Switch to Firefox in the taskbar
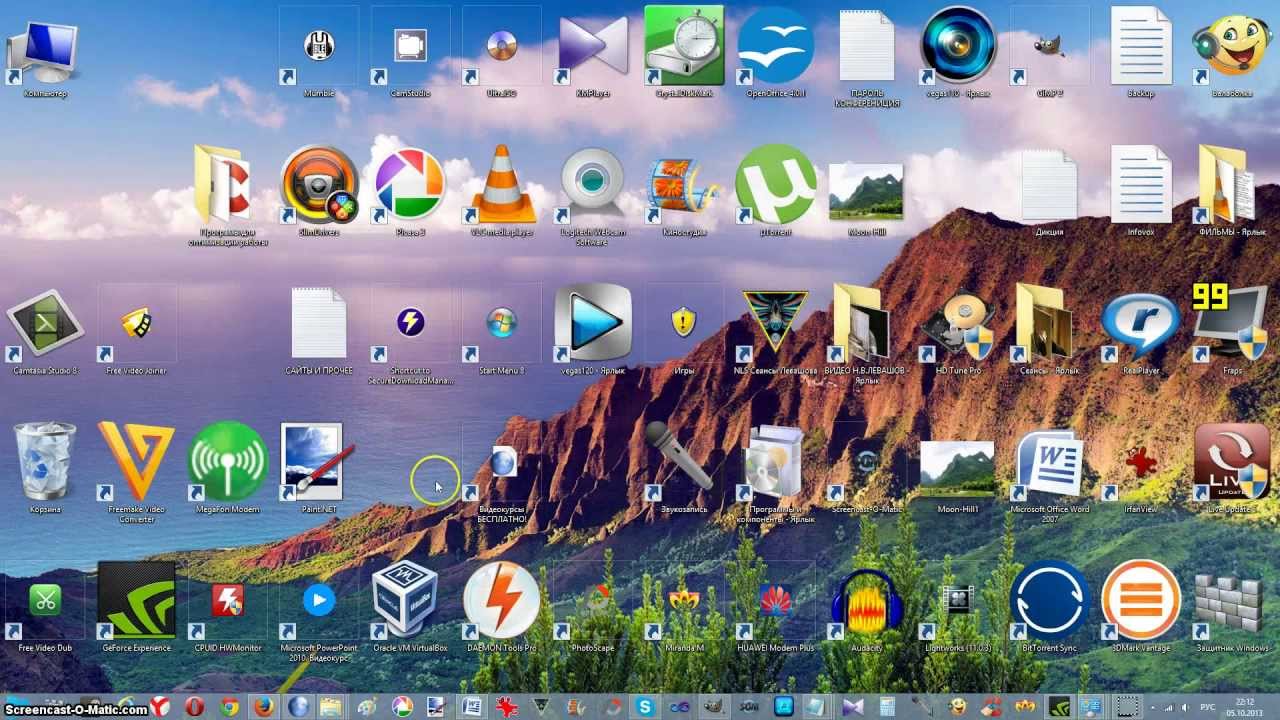Viewport: 1280px width, 720px height. [264, 706]
